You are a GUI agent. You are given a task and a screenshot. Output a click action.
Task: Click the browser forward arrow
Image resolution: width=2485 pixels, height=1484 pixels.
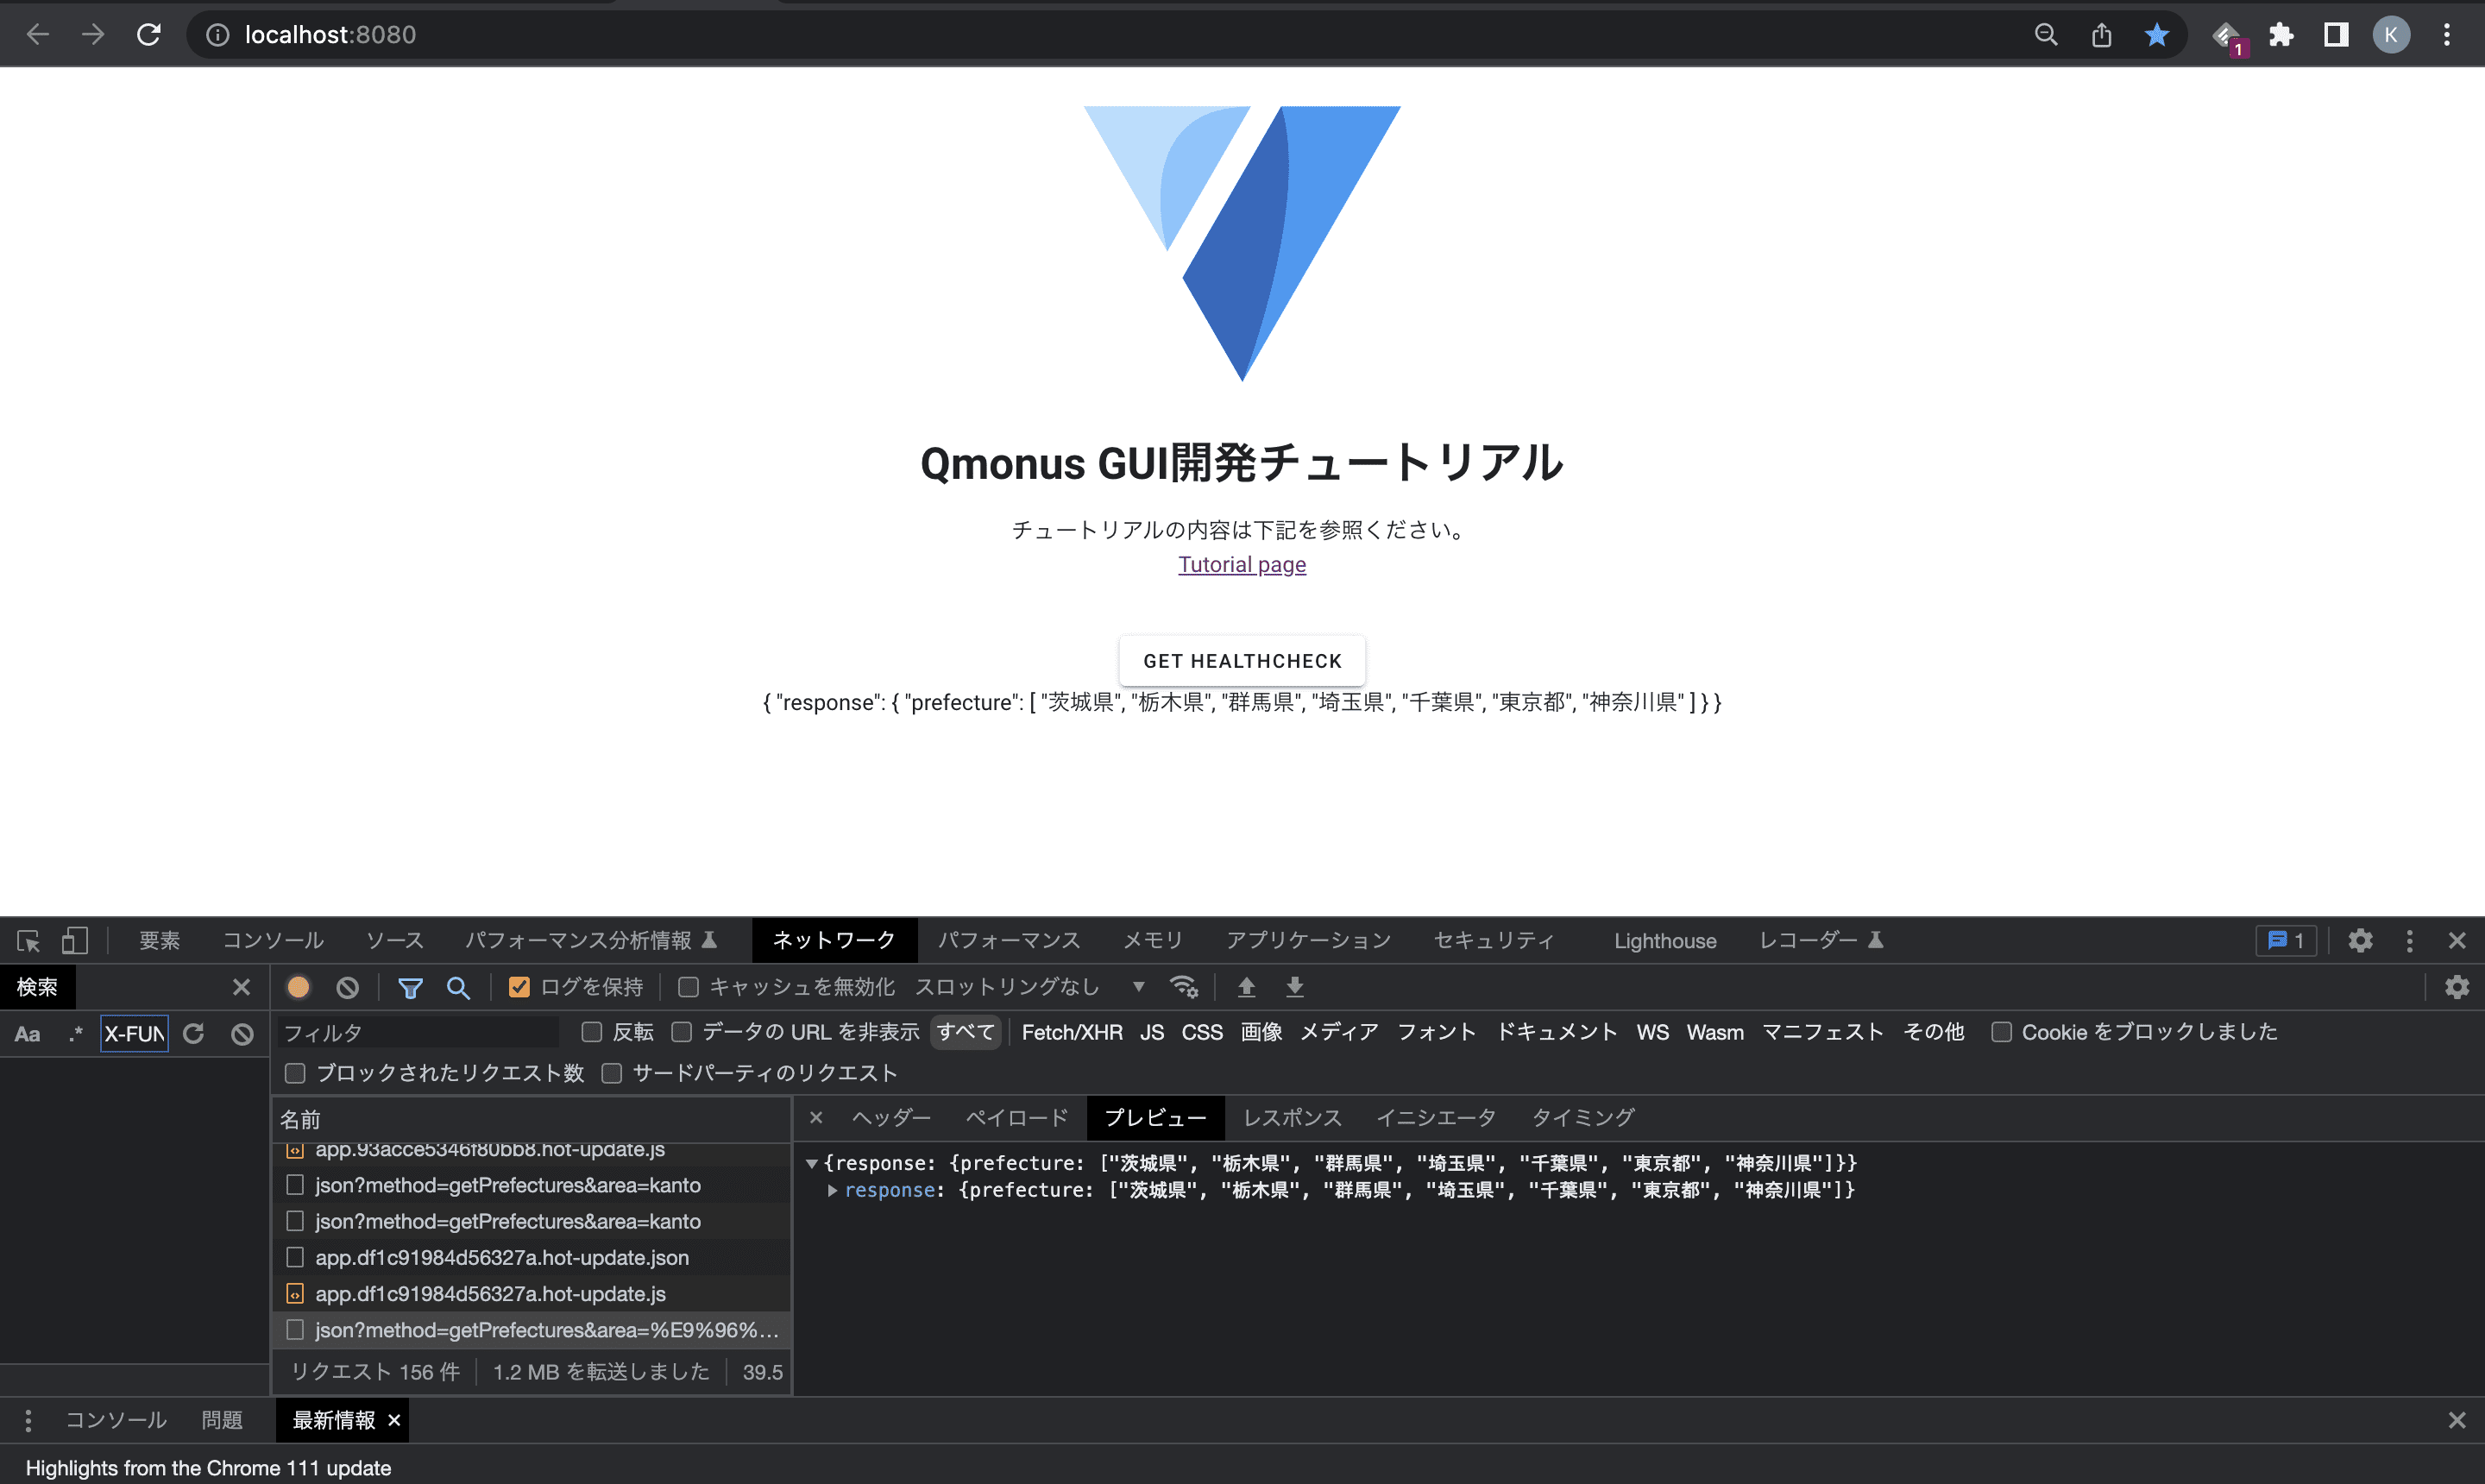click(93, 35)
